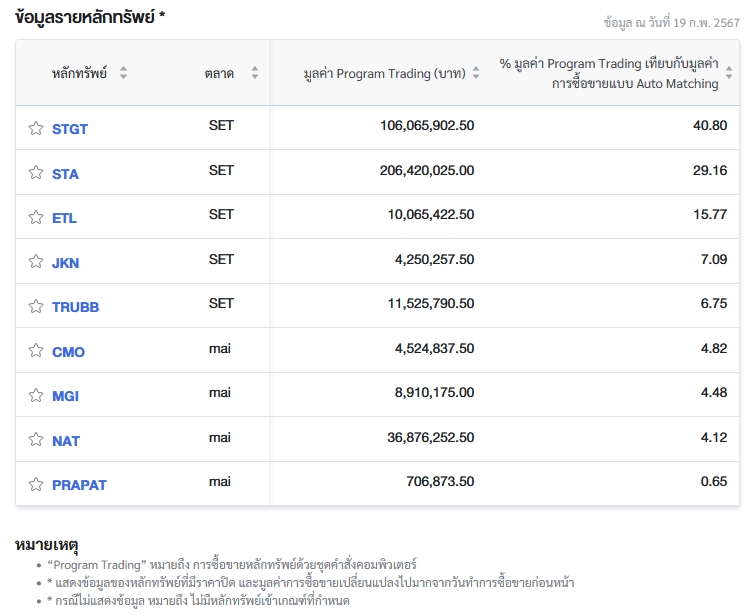Sort by % Program Trading column header
The width and height of the screenshot is (755, 616).
pos(728,73)
